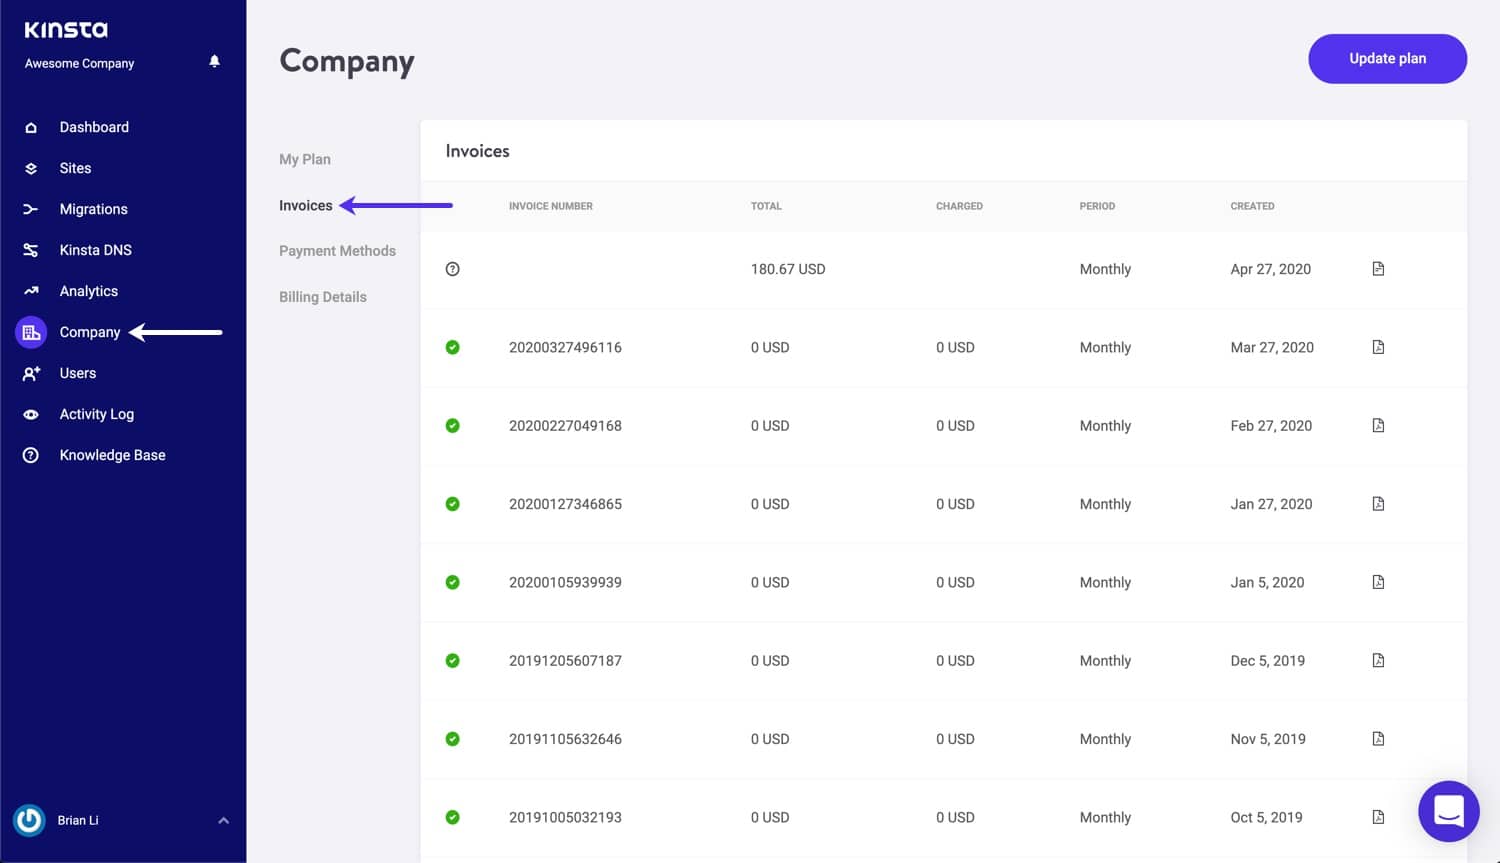
Task: Switch to the My Plan tab
Action: [304, 160]
